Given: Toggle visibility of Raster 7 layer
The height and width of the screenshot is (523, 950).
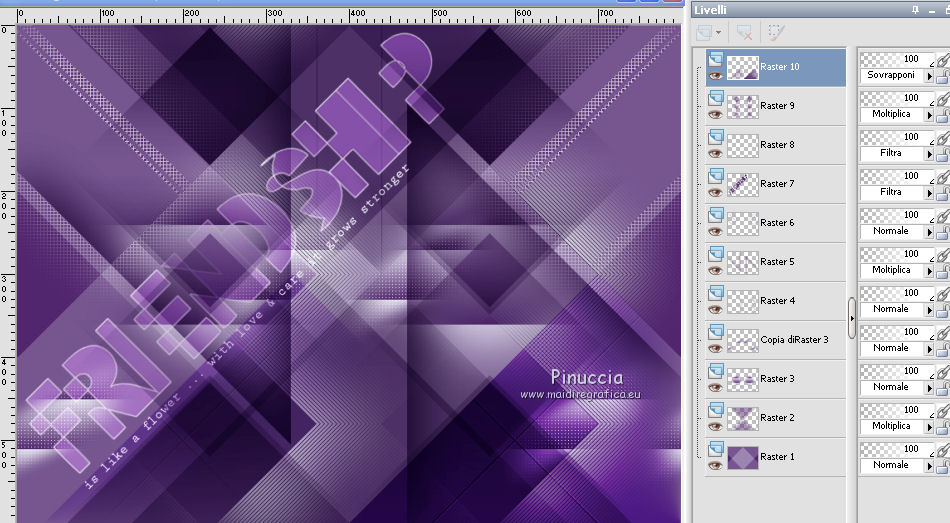Looking at the screenshot, I should tap(716, 193).
